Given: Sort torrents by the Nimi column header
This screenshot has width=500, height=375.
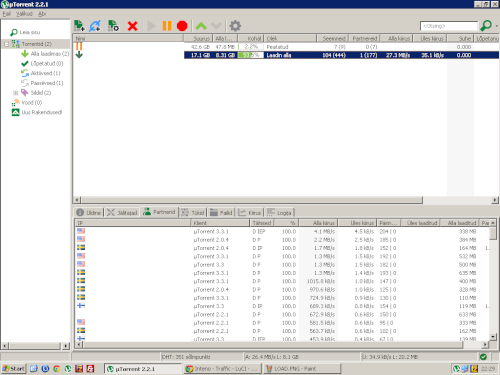Looking at the screenshot, I should pos(128,38).
